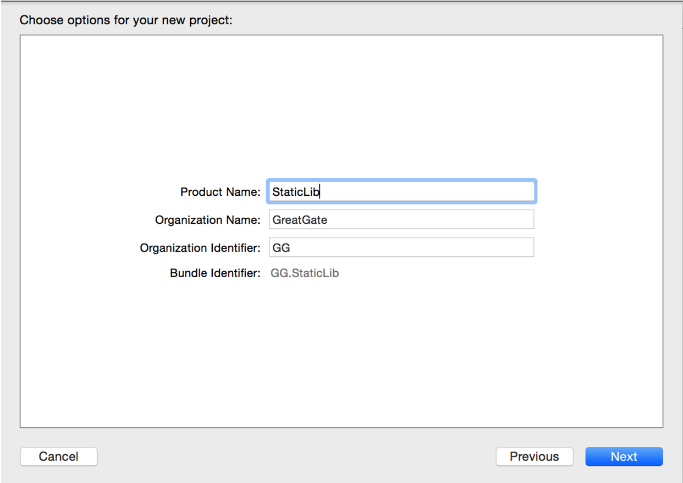This screenshot has height=483, width=683.
Task: Click the GG.StaticLib bundle identifier value
Action: [305, 273]
